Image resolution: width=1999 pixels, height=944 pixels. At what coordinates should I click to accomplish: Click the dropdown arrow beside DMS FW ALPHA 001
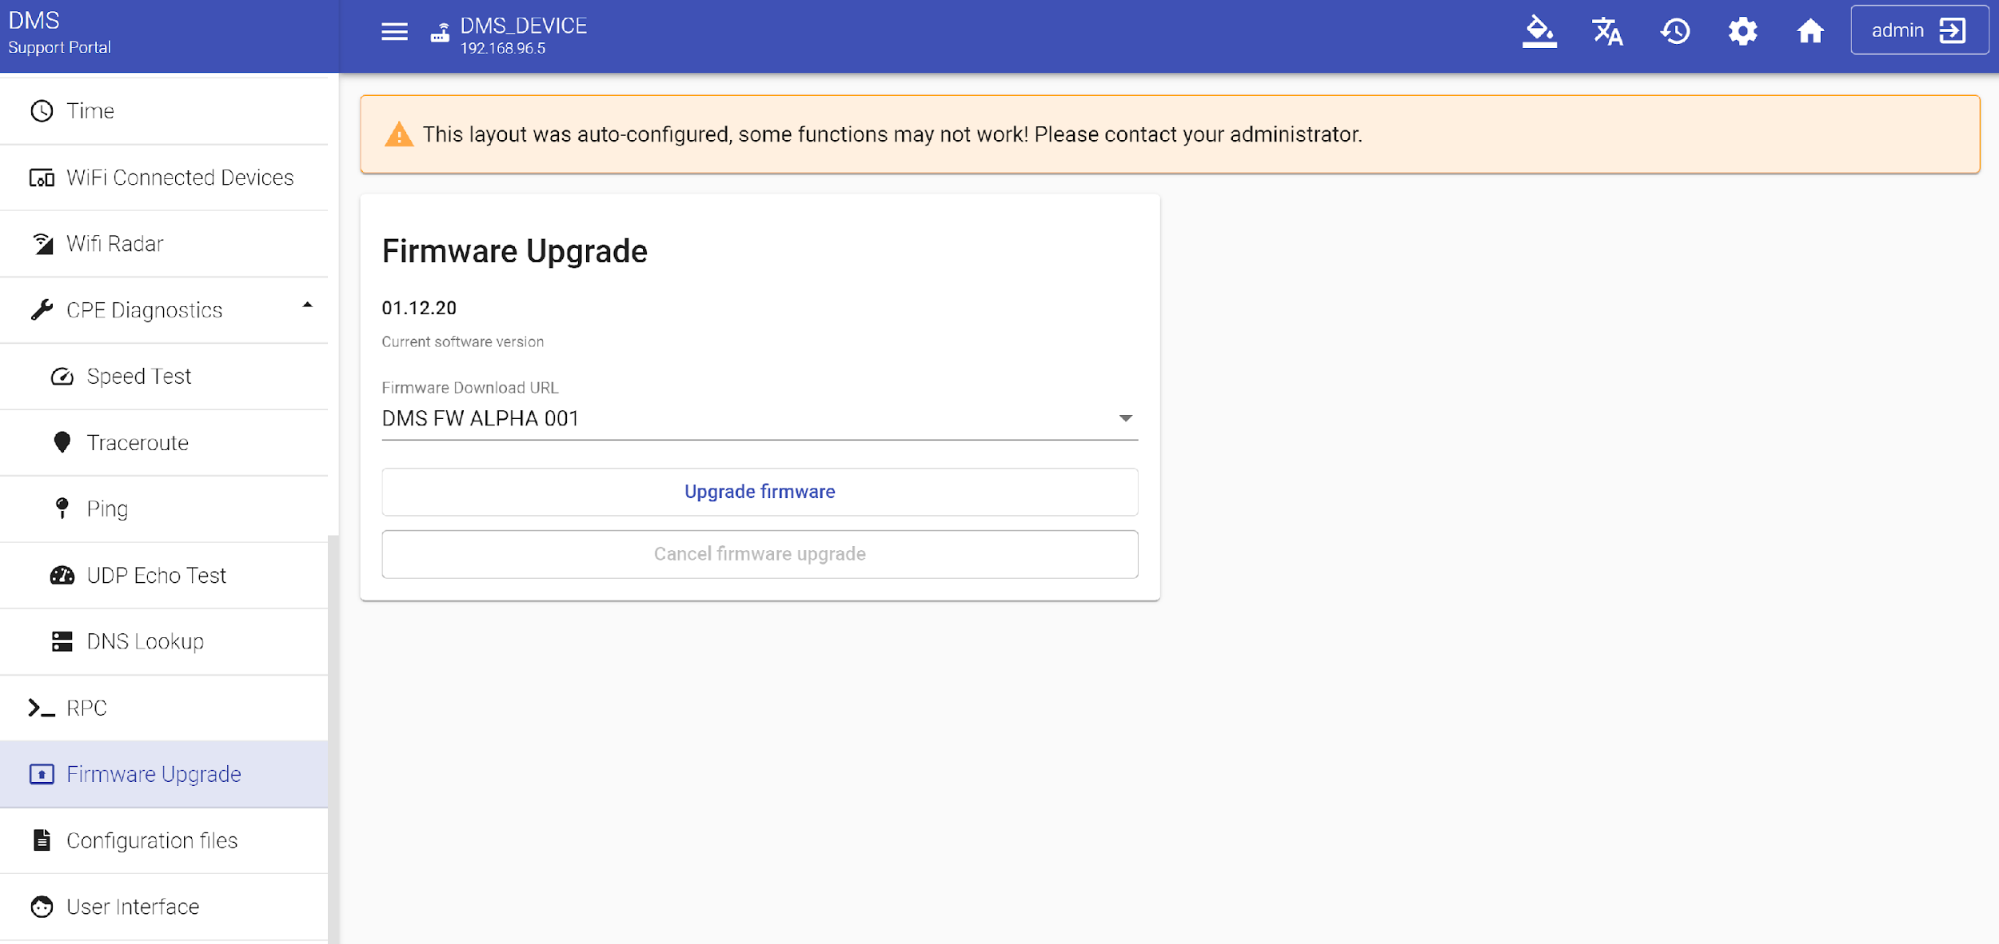tap(1125, 418)
